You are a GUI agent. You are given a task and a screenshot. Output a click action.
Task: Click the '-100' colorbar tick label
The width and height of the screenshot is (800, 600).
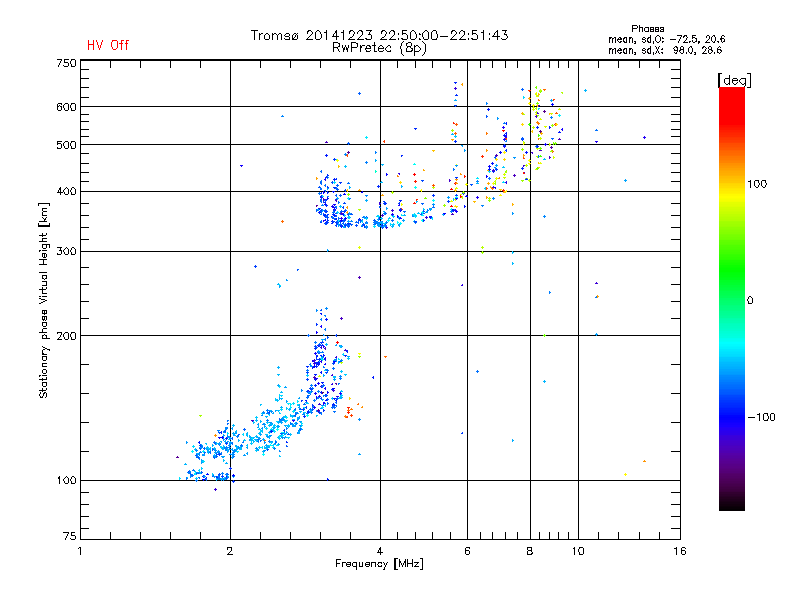[x=762, y=417]
